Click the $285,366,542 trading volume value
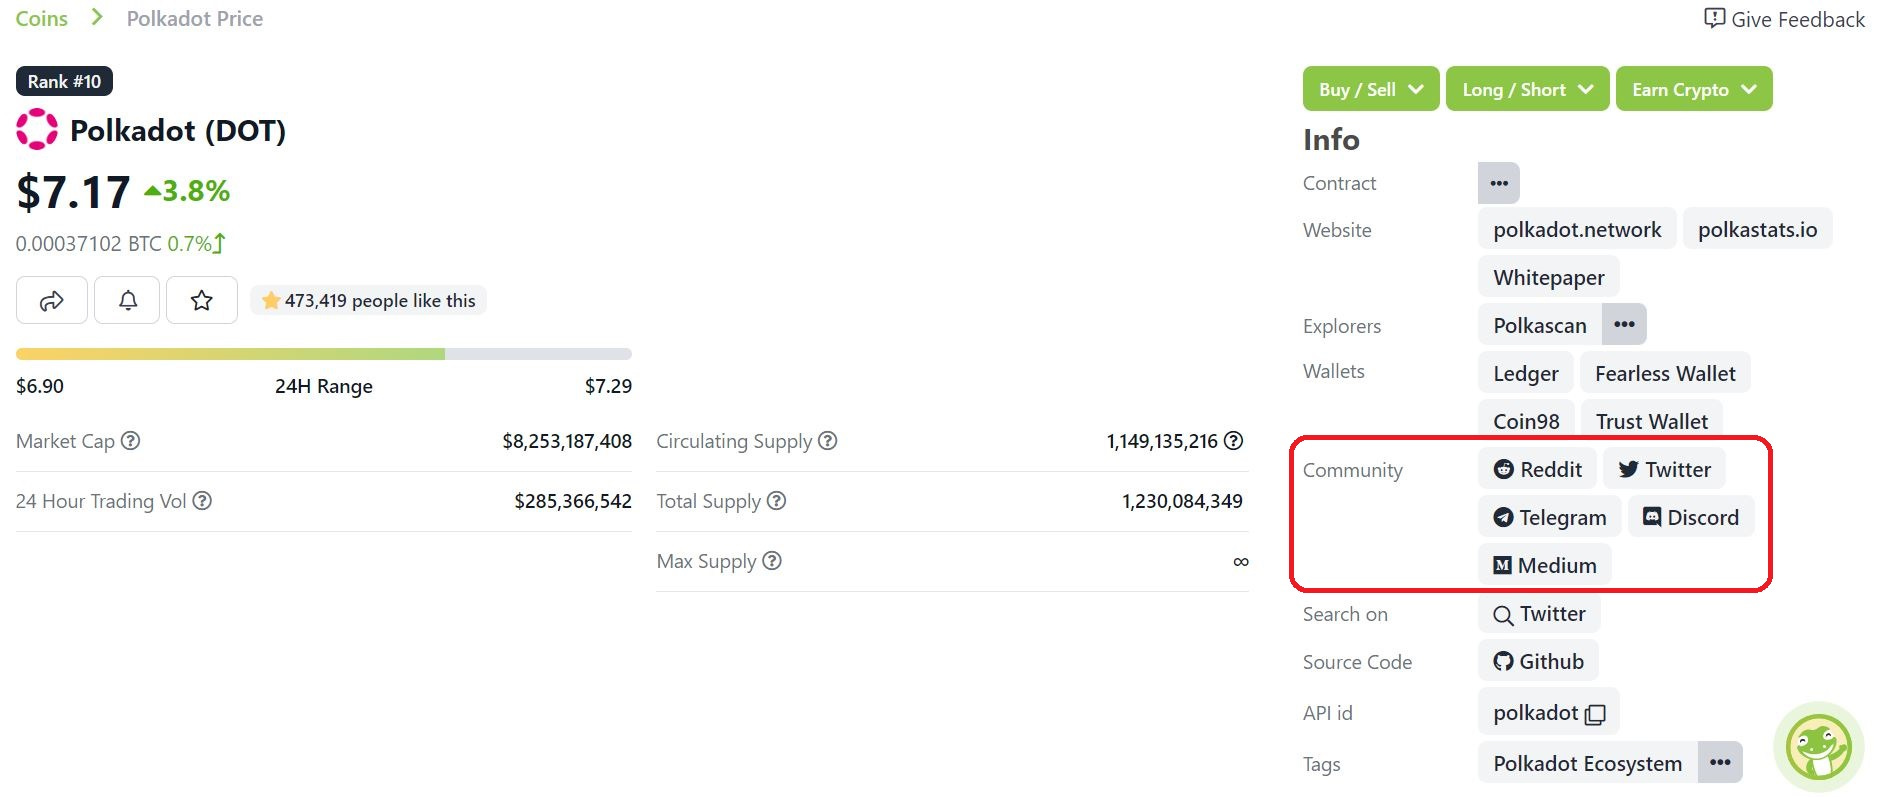This screenshot has width=1878, height=797. [573, 501]
